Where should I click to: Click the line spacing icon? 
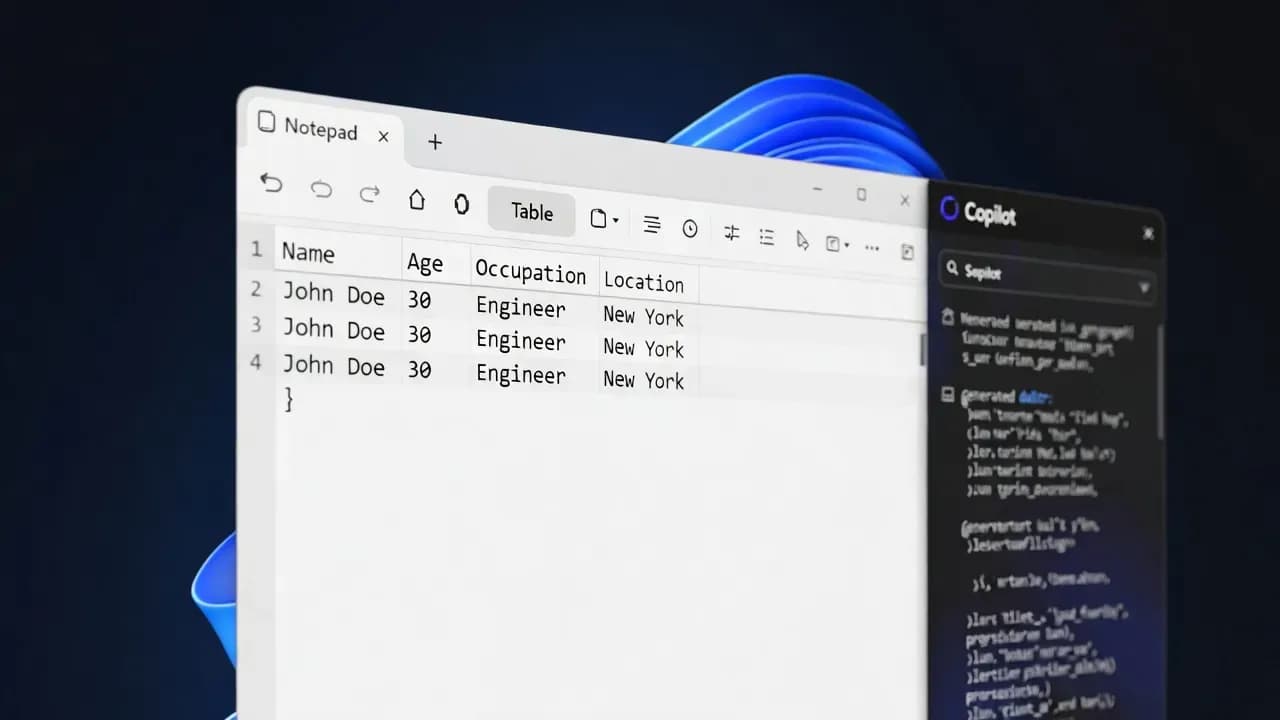652,227
